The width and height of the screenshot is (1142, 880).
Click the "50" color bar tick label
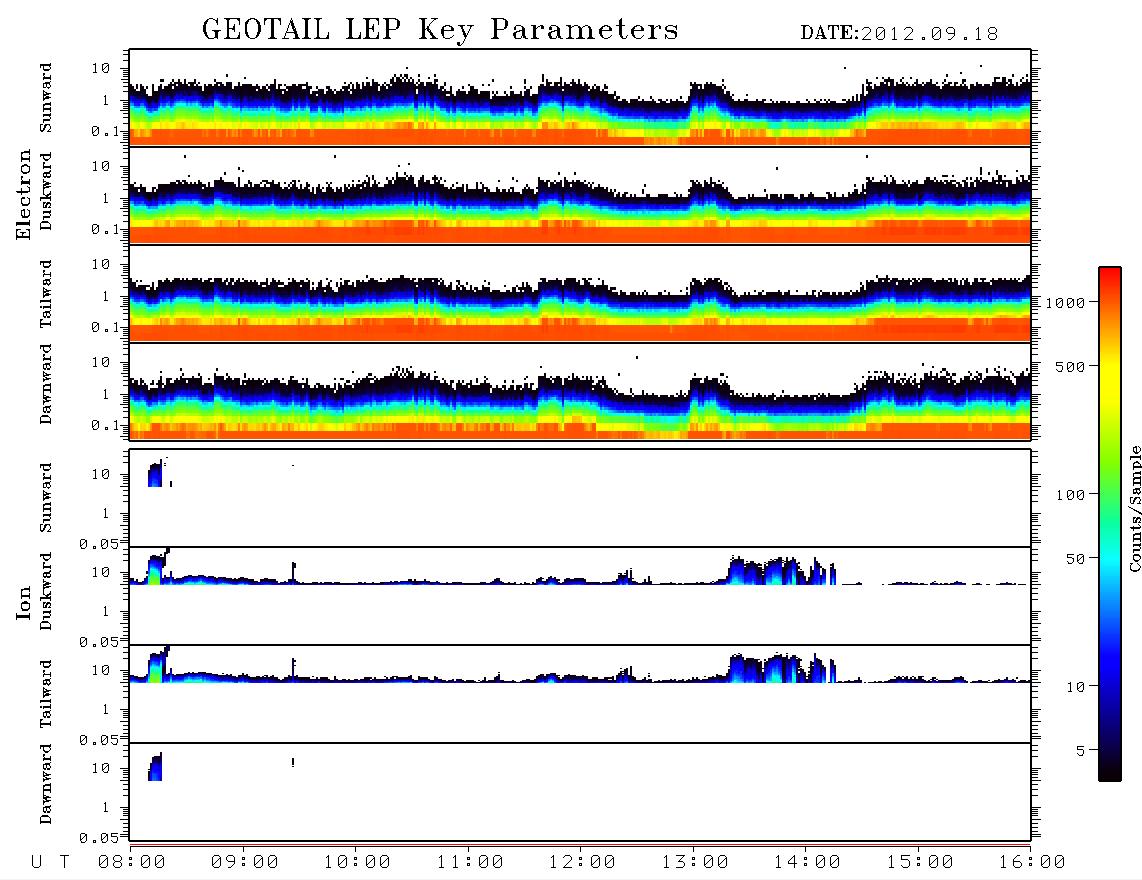1076,559
